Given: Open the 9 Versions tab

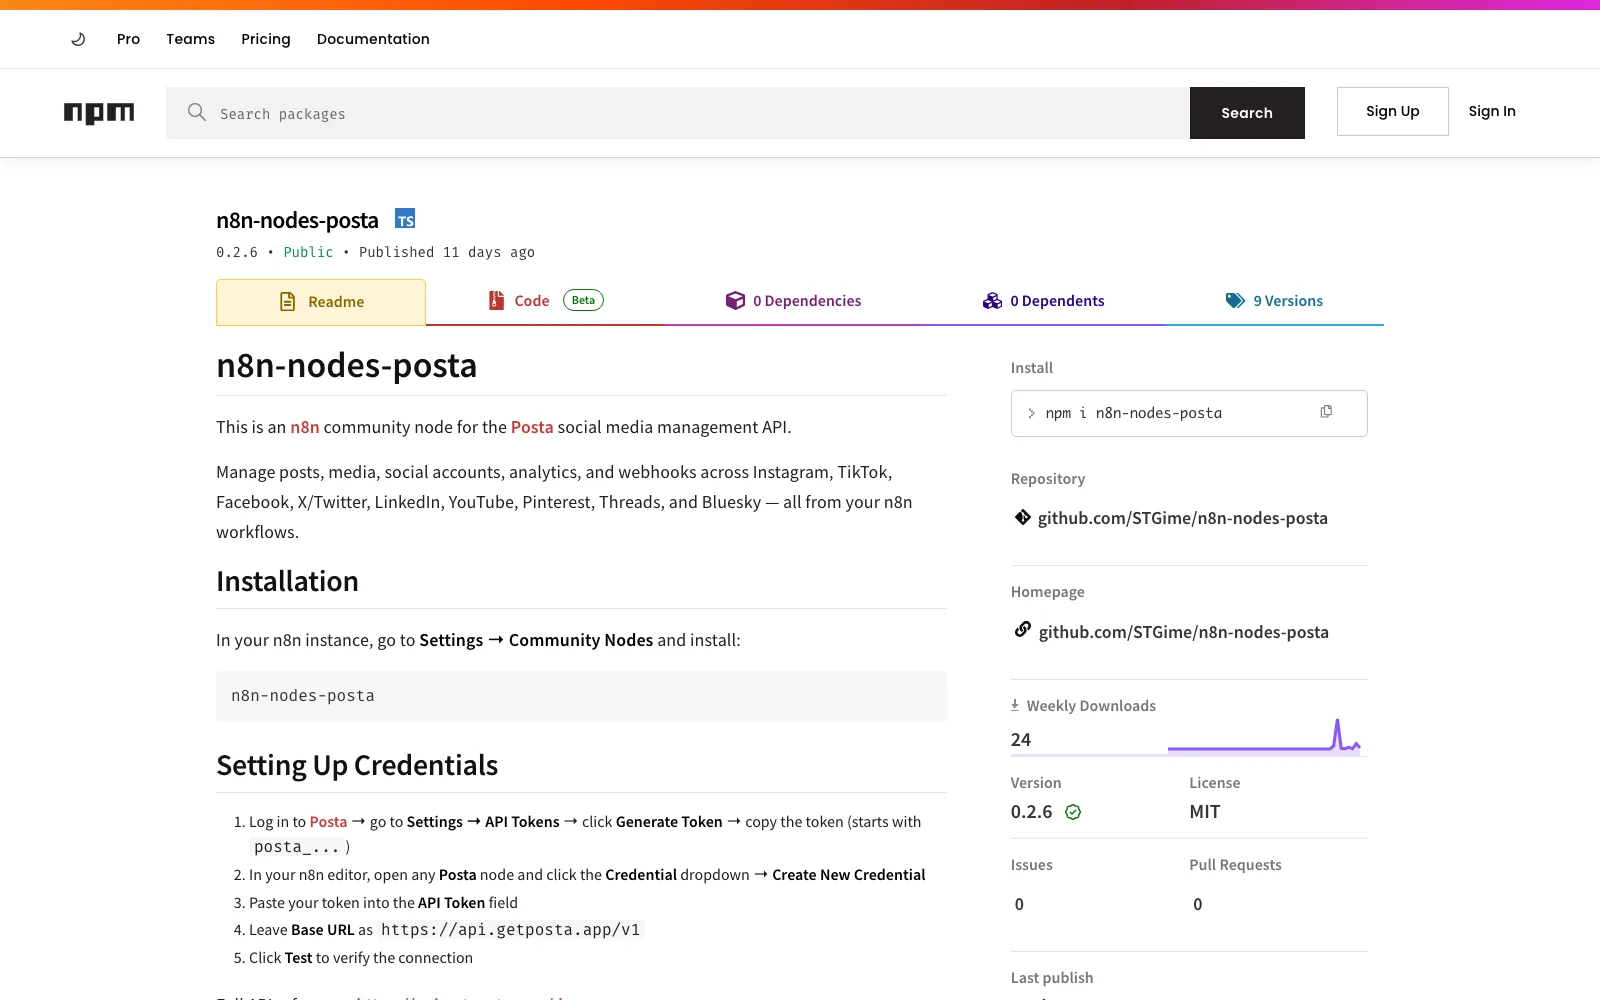Looking at the screenshot, I should (x=1275, y=301).
